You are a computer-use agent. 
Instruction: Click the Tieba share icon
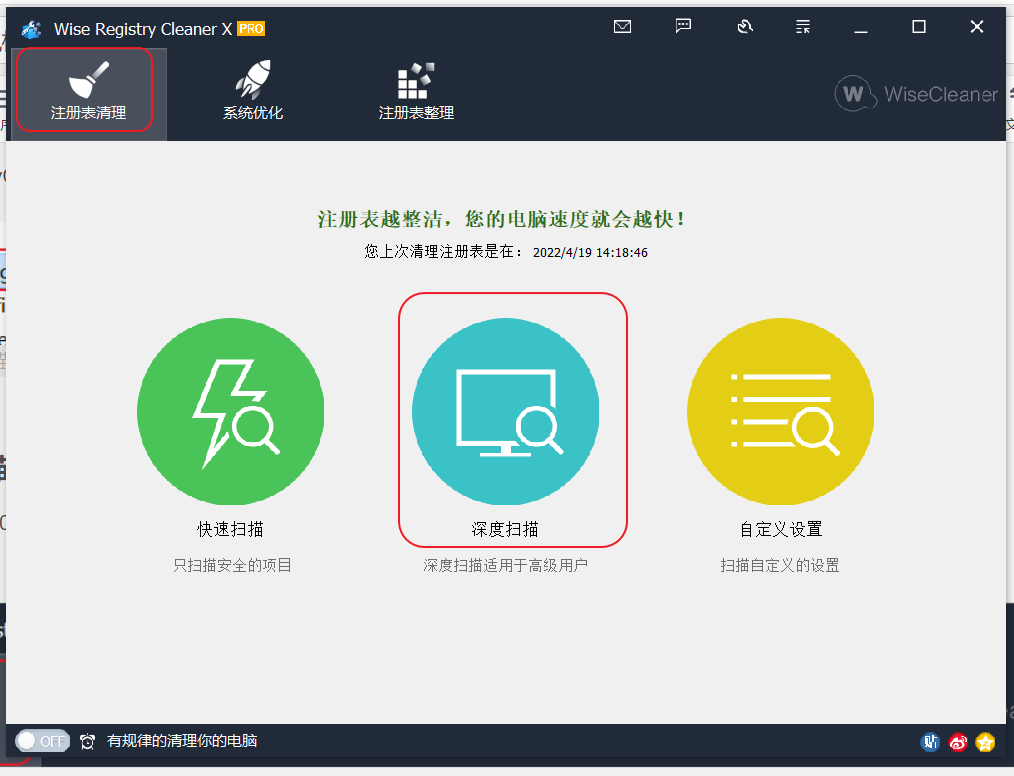tap(929, 742)
